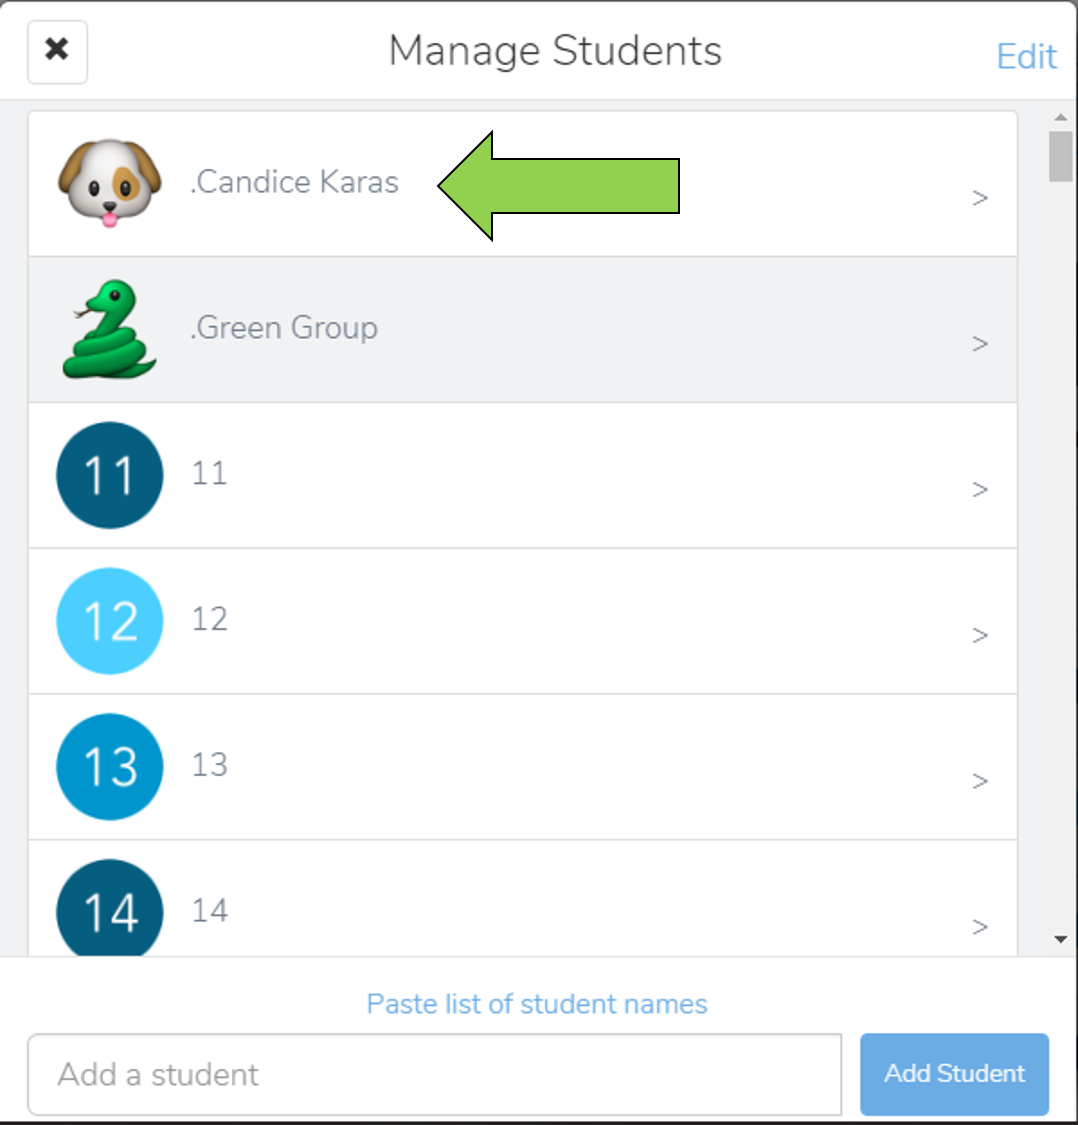
Task: Open student 14 row arrow
Action: point(980,926)
